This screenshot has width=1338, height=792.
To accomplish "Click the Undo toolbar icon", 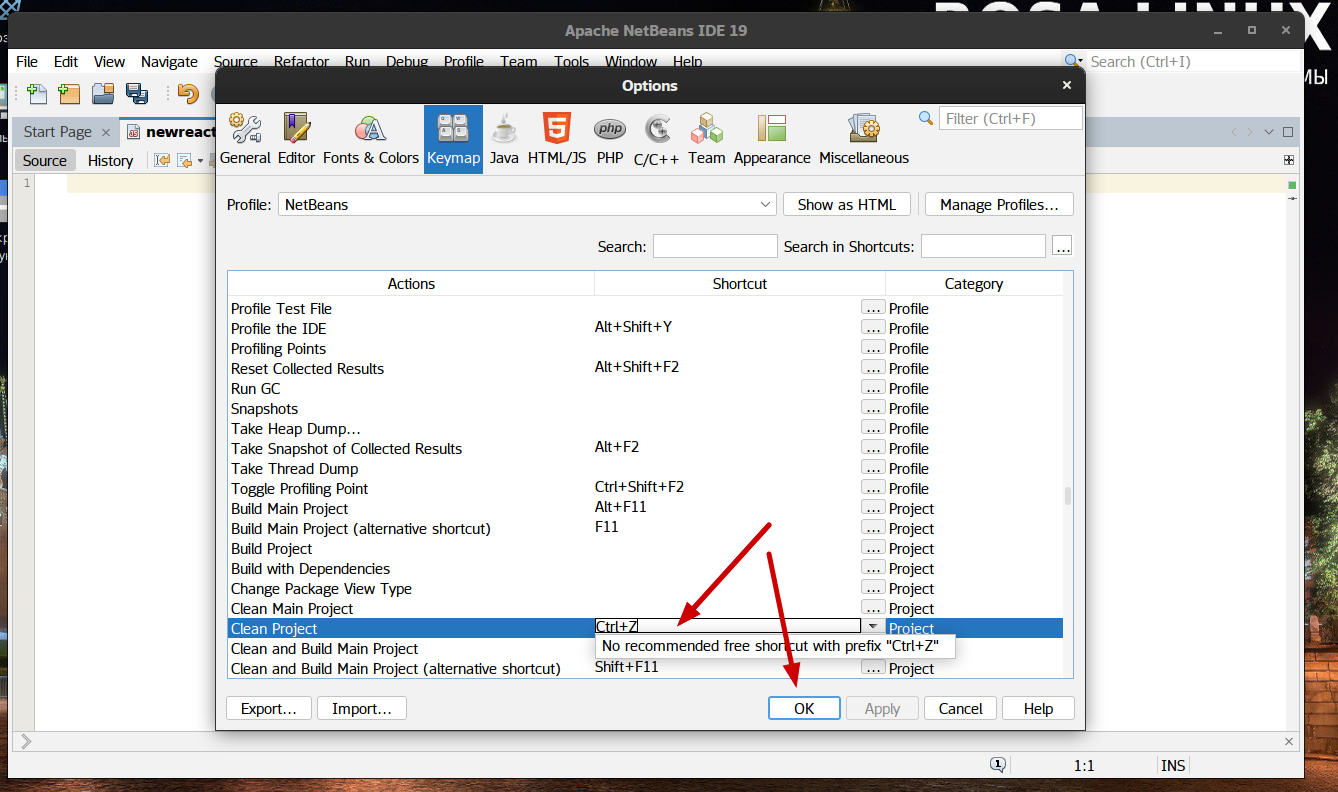I will (x=188, y=94).
